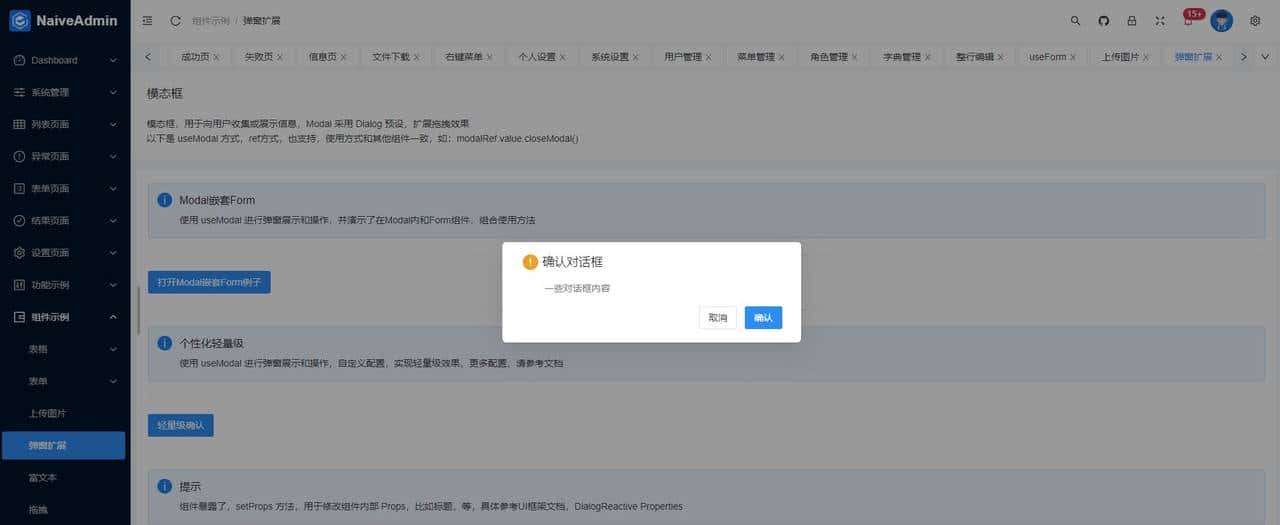Open the GitHub icon in top bar
Screen dimensions: 1280x525
[x=1104, y=20]
